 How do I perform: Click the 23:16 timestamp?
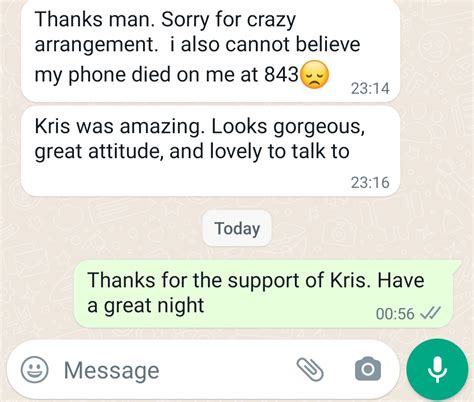[x=370, y=182]
